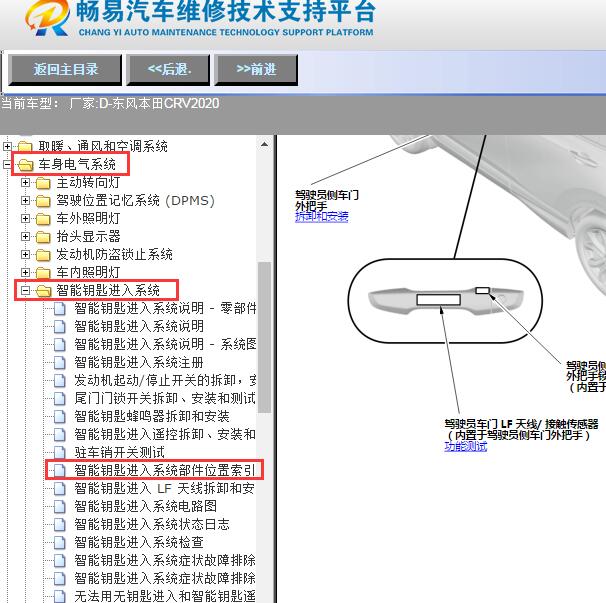The height and width of the screenshot is (603, 606).
Task: Click the tree scrollbar up arrow
Action: click(264, 144)
